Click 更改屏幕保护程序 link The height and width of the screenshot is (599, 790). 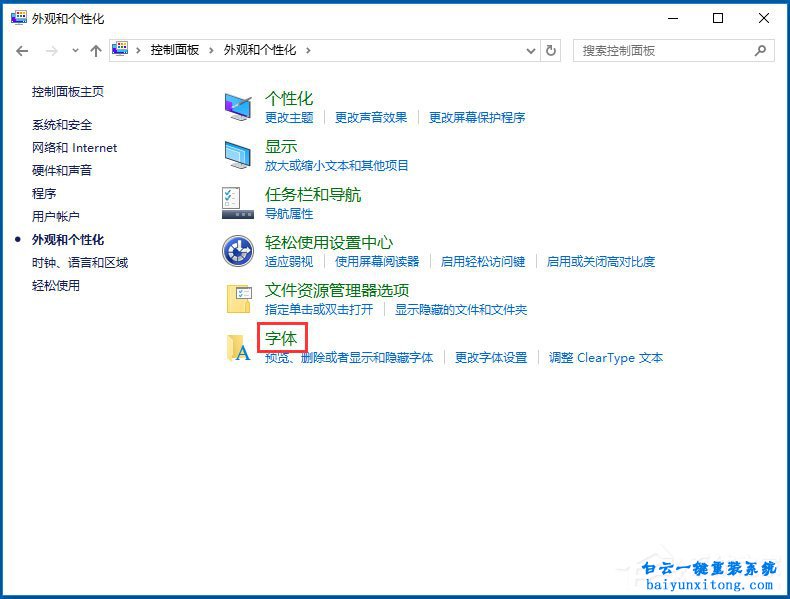click(477, 117)
